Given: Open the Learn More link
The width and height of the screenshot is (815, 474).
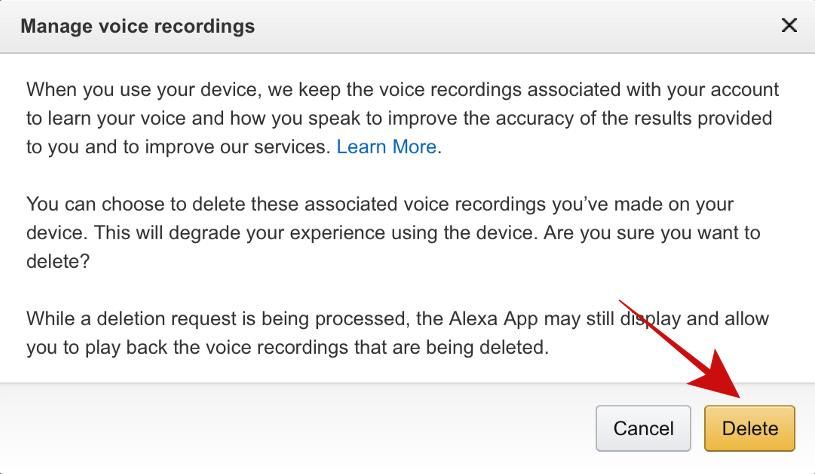Looking at the screenshot, I should (x=386, y=147).
